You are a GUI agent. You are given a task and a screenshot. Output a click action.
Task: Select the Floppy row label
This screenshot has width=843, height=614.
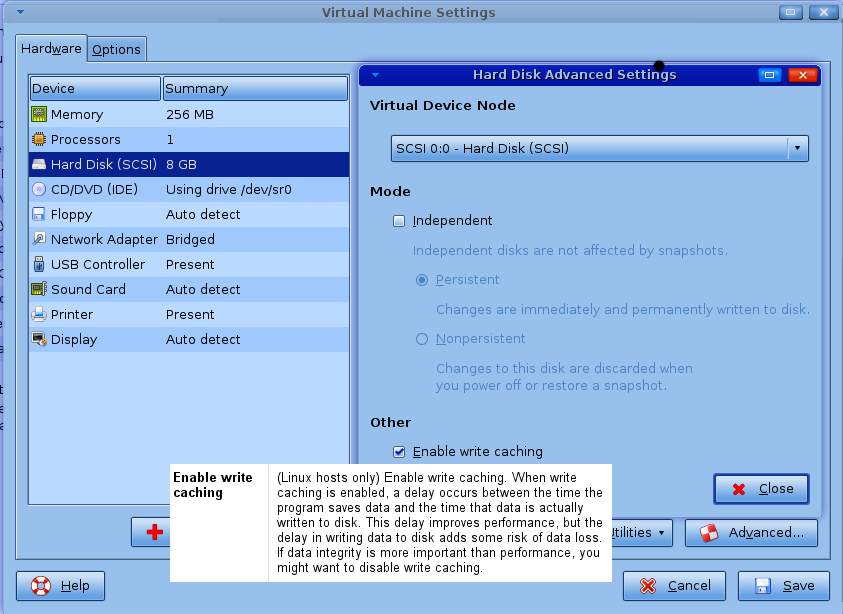72,215
